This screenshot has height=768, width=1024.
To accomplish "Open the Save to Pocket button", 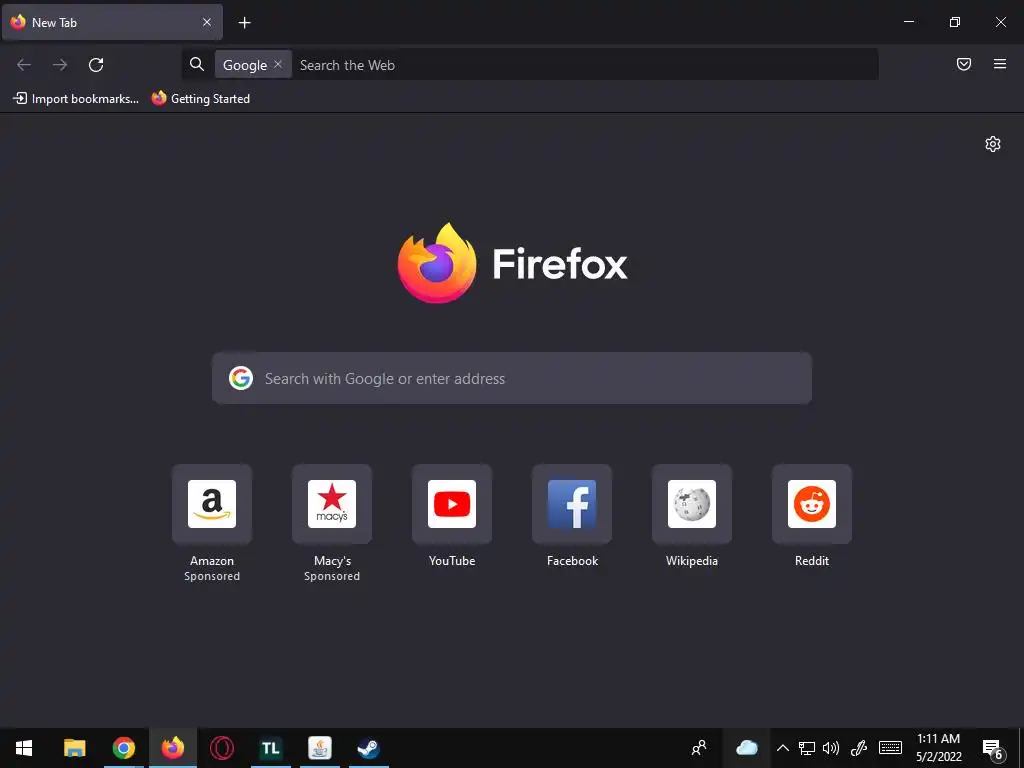I will (x=964, y=64).
